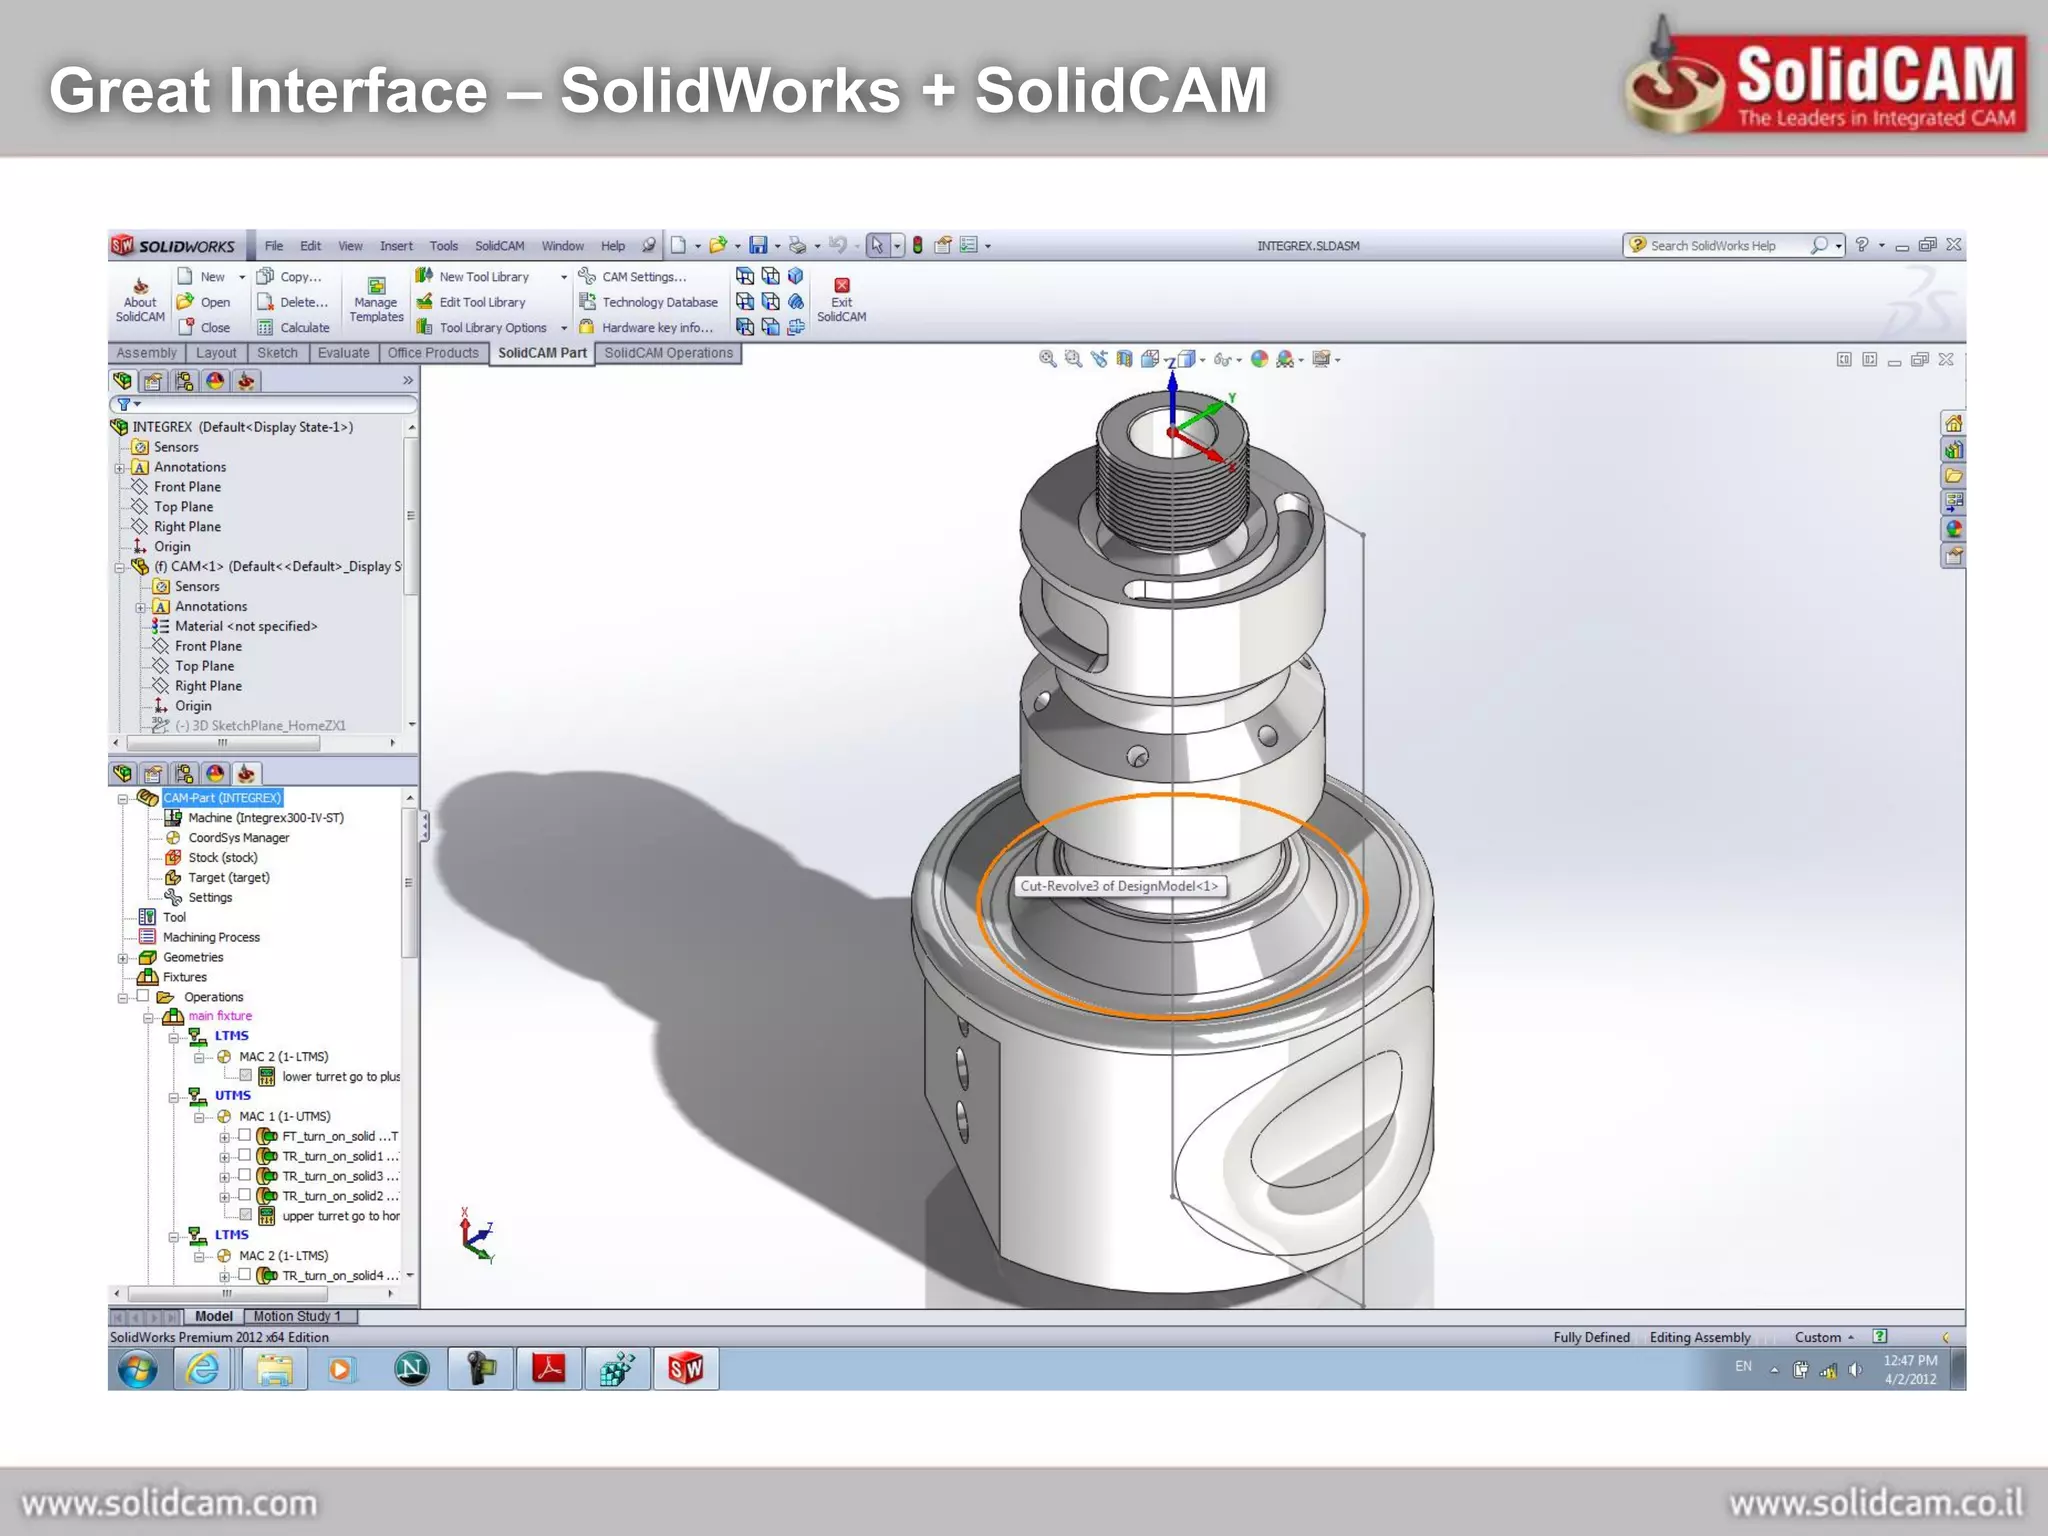
Task: Expand the Geometries node
Action: [x=123, y=958]
